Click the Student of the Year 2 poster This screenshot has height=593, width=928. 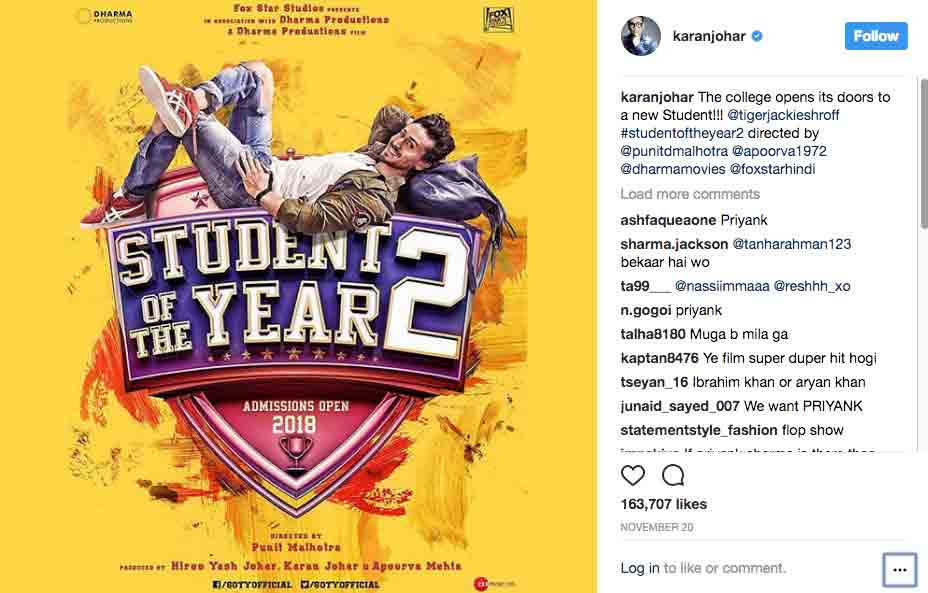click(x=298, y=296)
